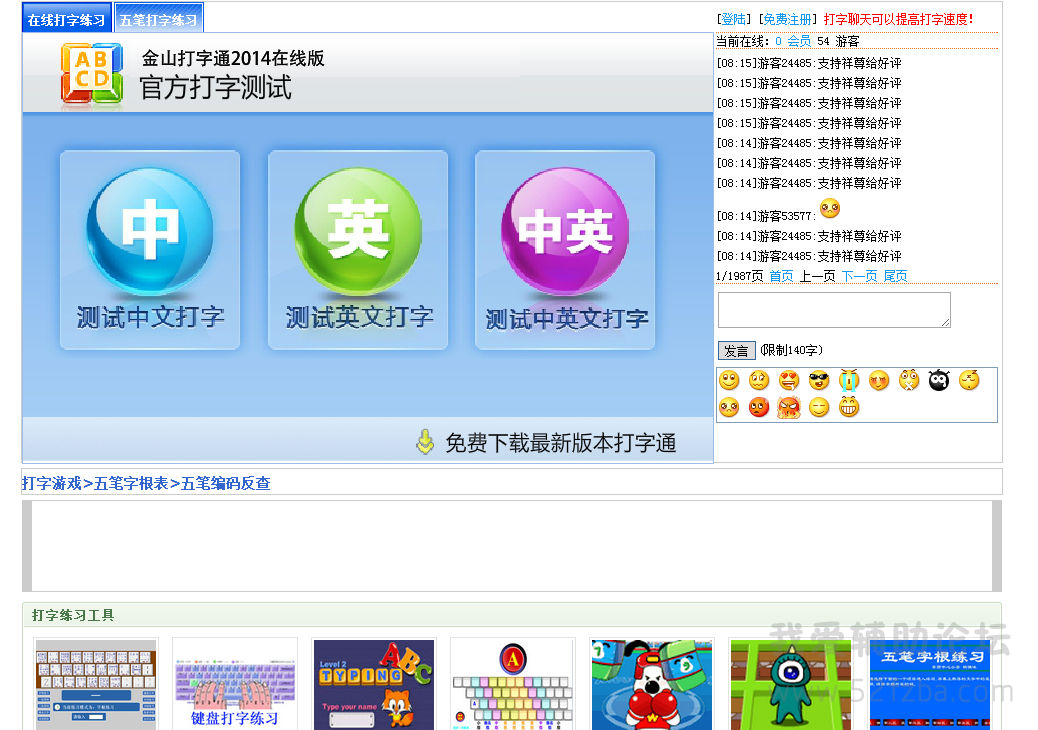The image size is (1038, 730).
Task: Insert the red embarrassed face emoji
Action: click(759, 407)
